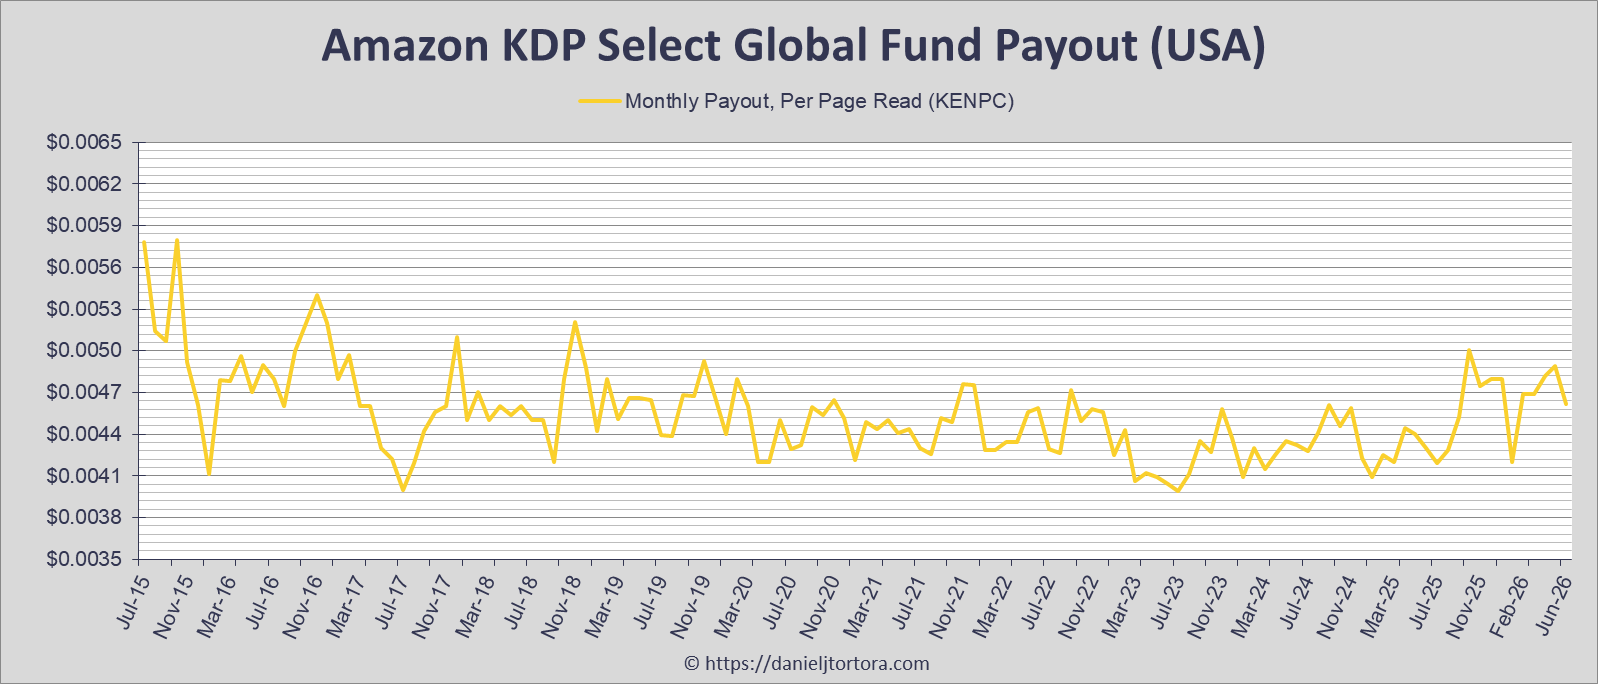Click the y-axis label $0.0056
This screenshot has width=1598, height=684.
pos(84,267)
